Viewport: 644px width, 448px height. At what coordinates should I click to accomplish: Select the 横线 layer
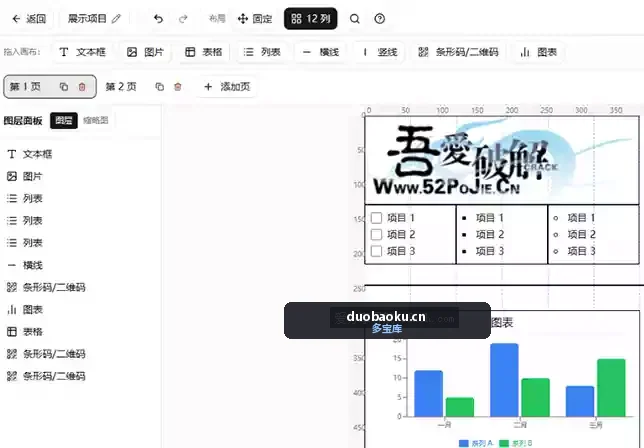click(x=80, y=265)
